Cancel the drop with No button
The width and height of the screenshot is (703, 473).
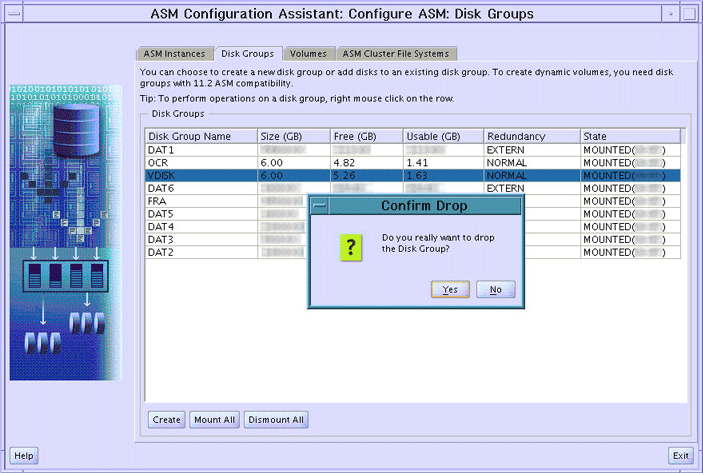pyautogui.click(x=495, y=290)
